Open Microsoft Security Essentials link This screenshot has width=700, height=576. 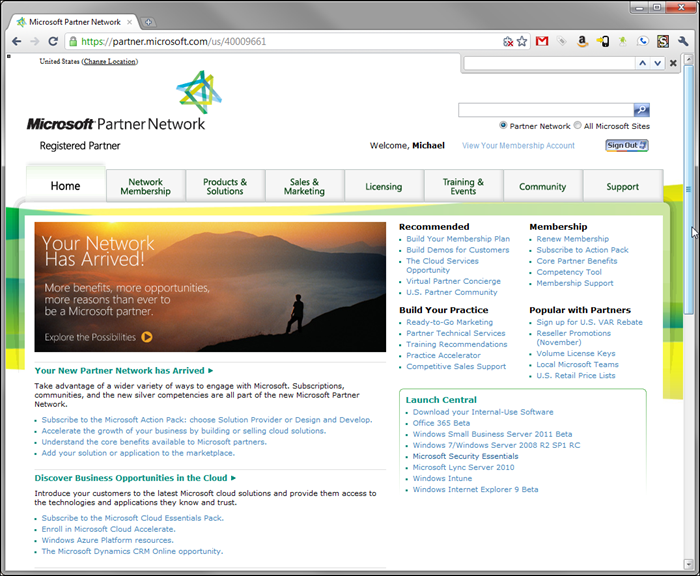[466, 456]
